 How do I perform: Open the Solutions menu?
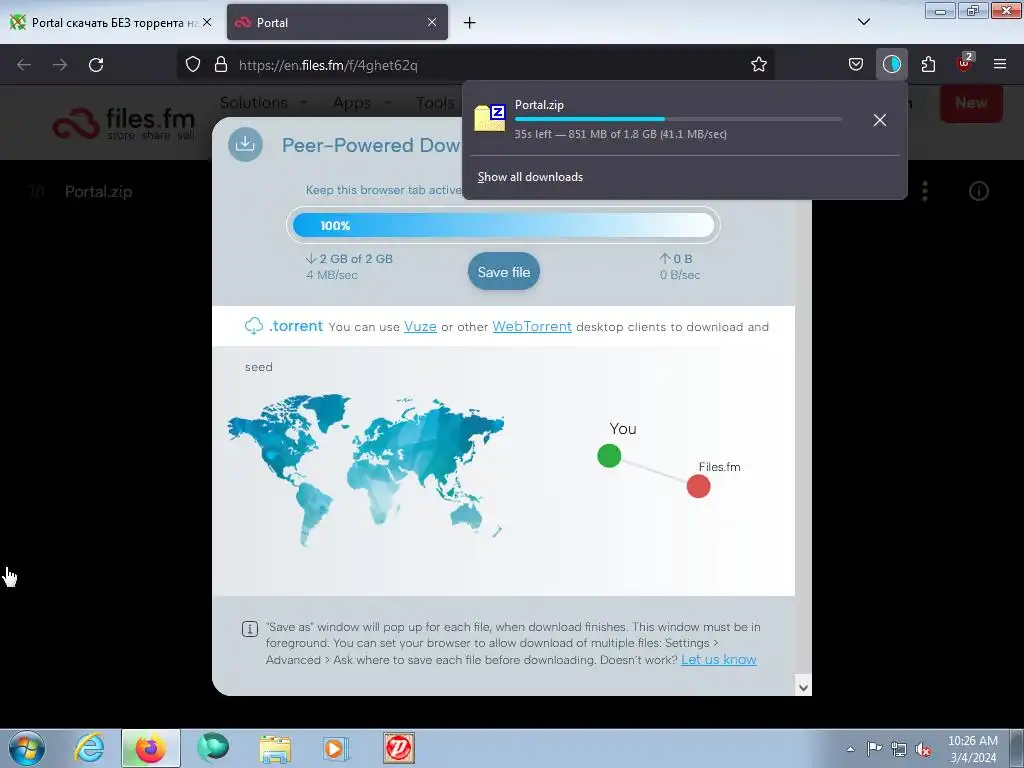tap(263, 103)
